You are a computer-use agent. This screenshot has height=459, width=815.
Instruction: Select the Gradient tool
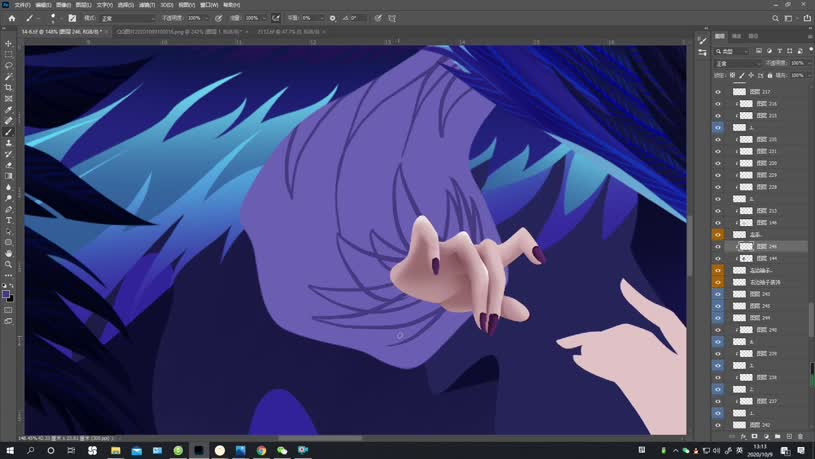click(8, 176)
